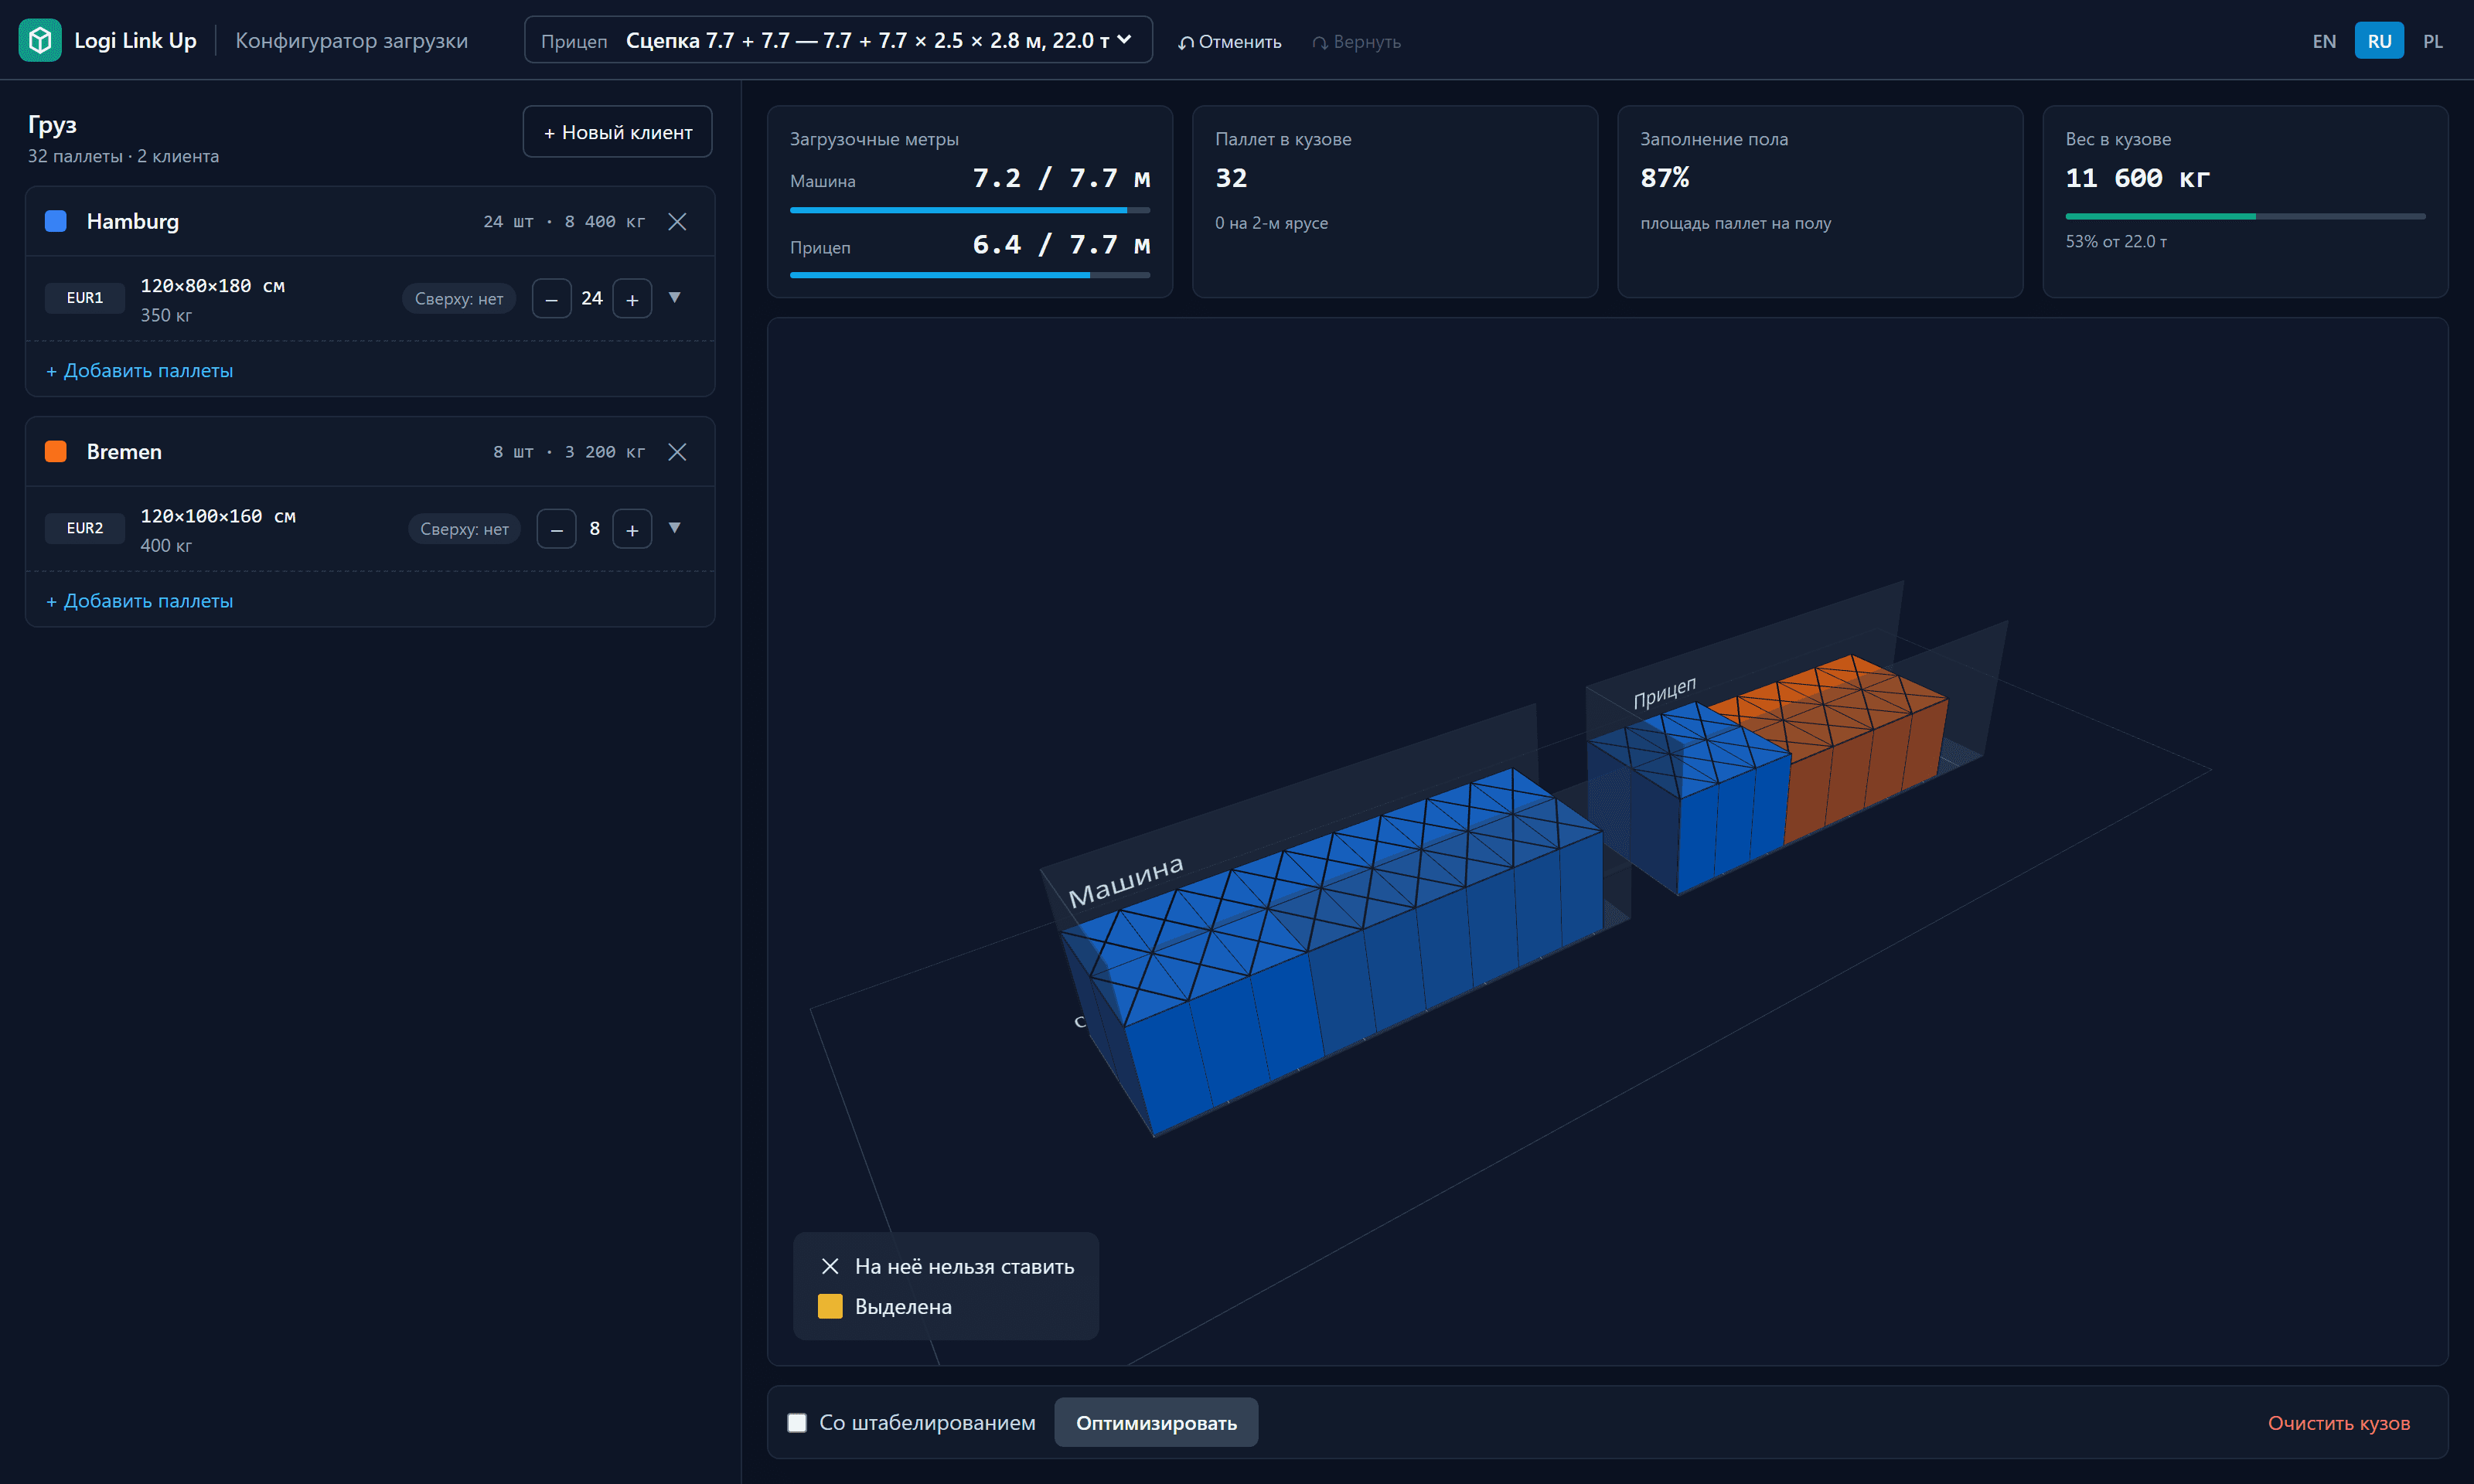Expand the EUR2 pallet row details
Screen dimensions: 2474x1484
point(675,528)
